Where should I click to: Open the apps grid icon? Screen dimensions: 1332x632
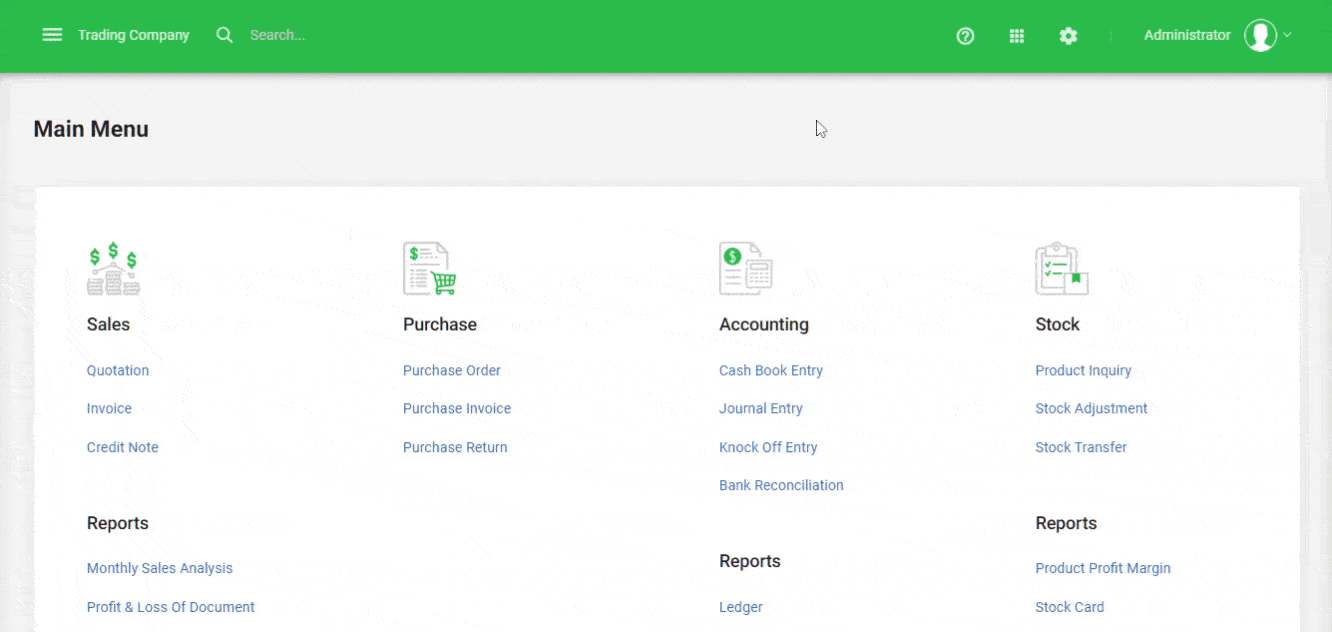coord(1017,36)
